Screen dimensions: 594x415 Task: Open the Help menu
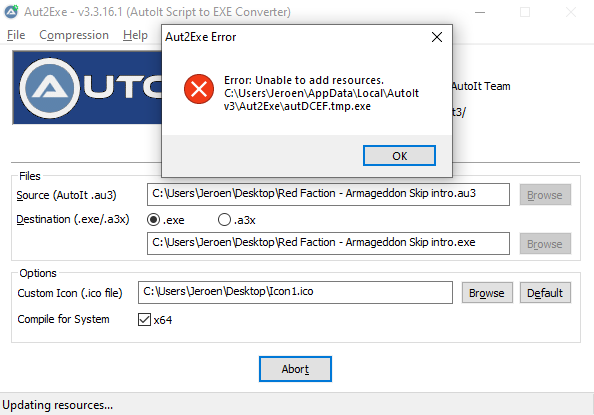tap(135, 35)
